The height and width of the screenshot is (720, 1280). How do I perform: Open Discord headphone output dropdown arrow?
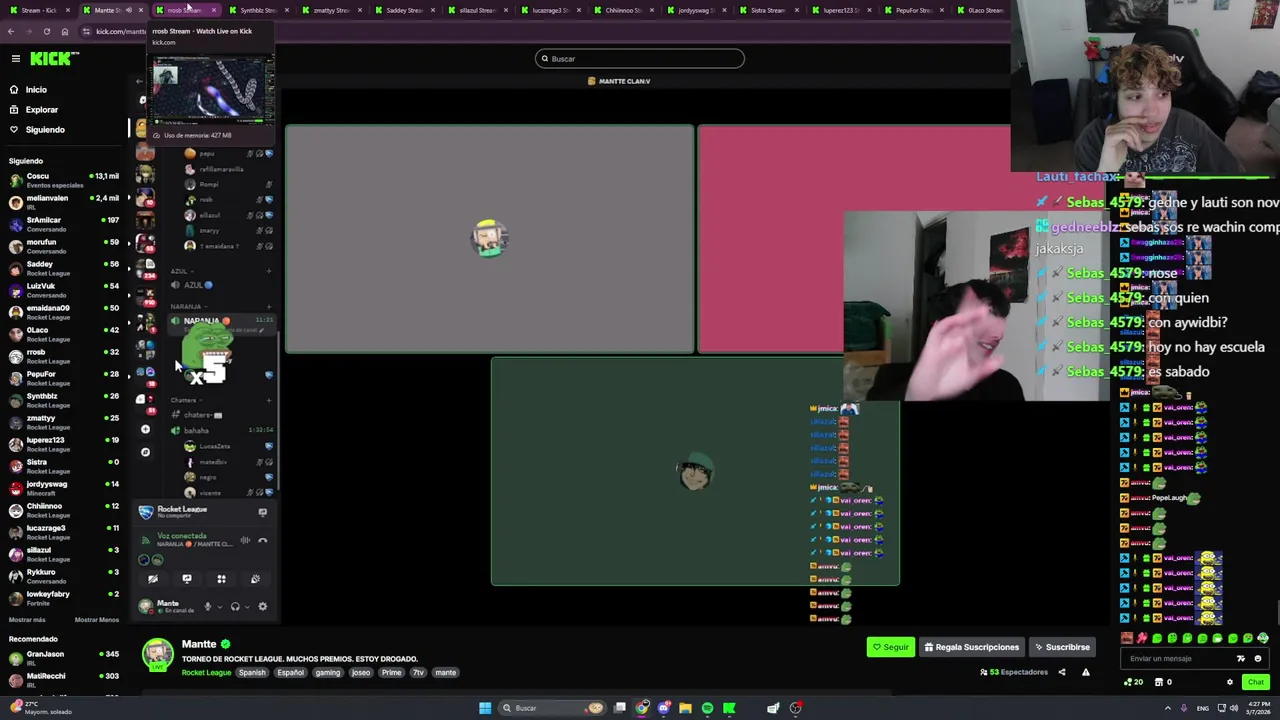[246, 606]
